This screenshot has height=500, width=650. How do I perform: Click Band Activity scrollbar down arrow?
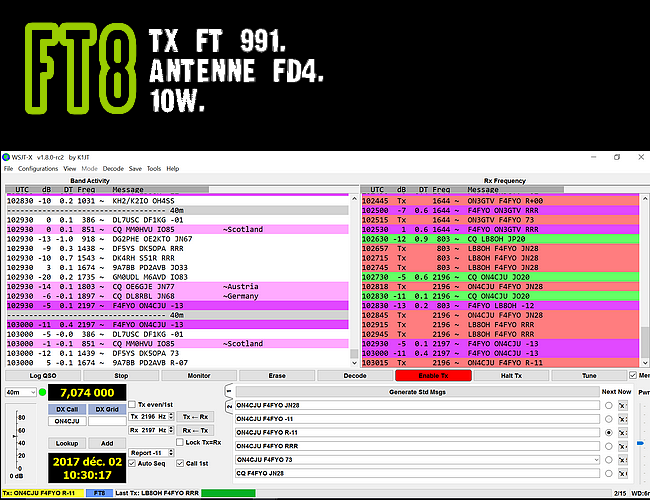[354, 363]
